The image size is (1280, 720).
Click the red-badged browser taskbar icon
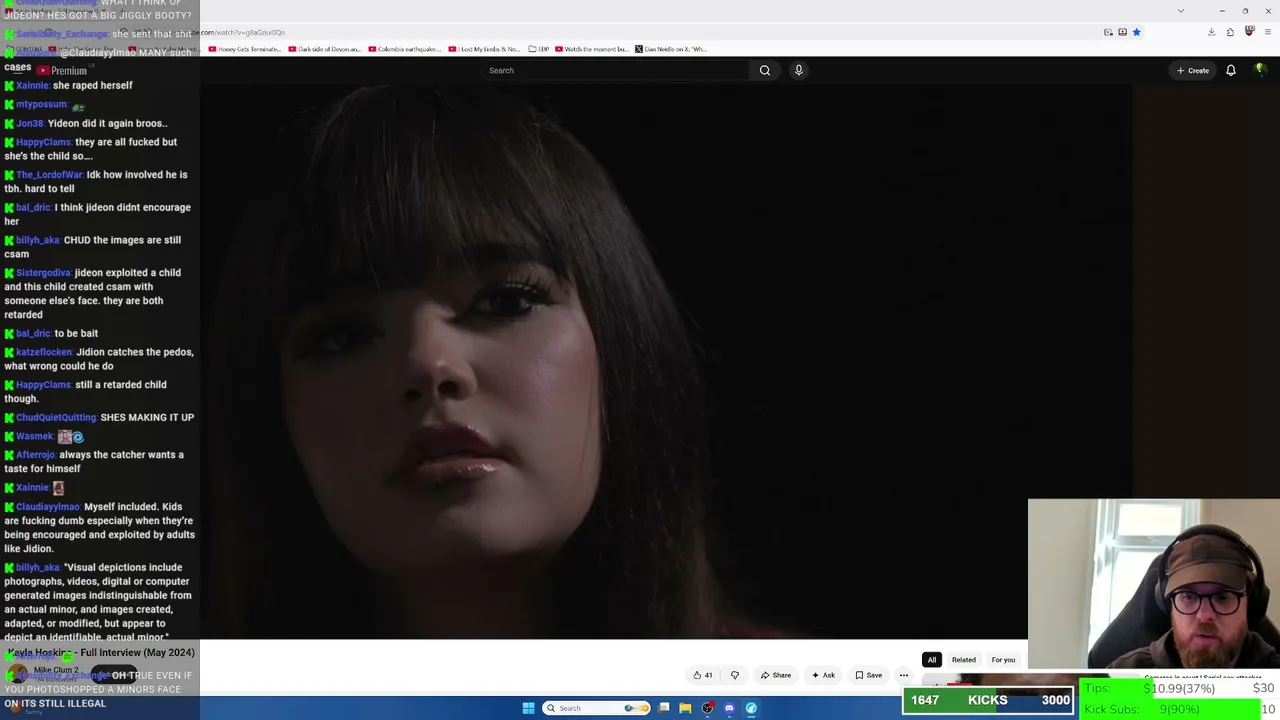tap(707, 708)
